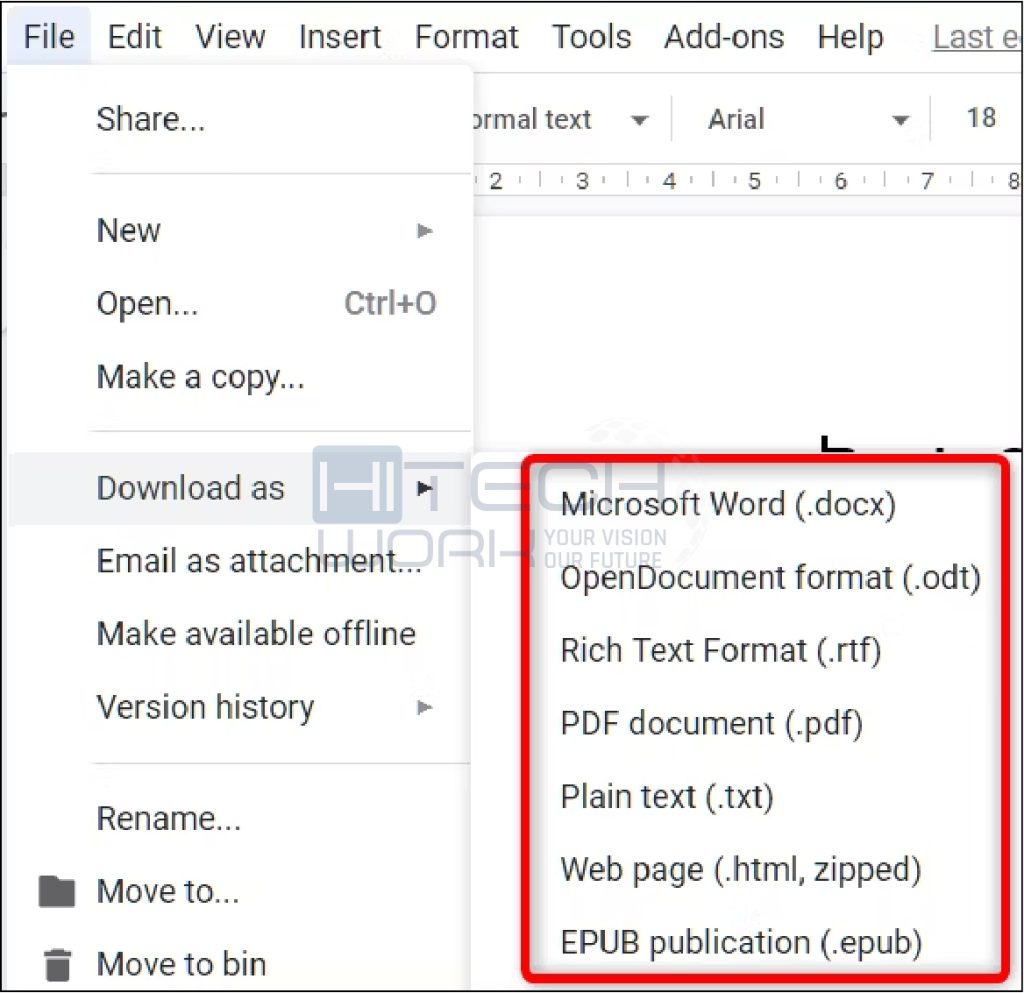Click the horizontal ruler at mark 4
1024x993 pixels.
[x=669, y=181]
